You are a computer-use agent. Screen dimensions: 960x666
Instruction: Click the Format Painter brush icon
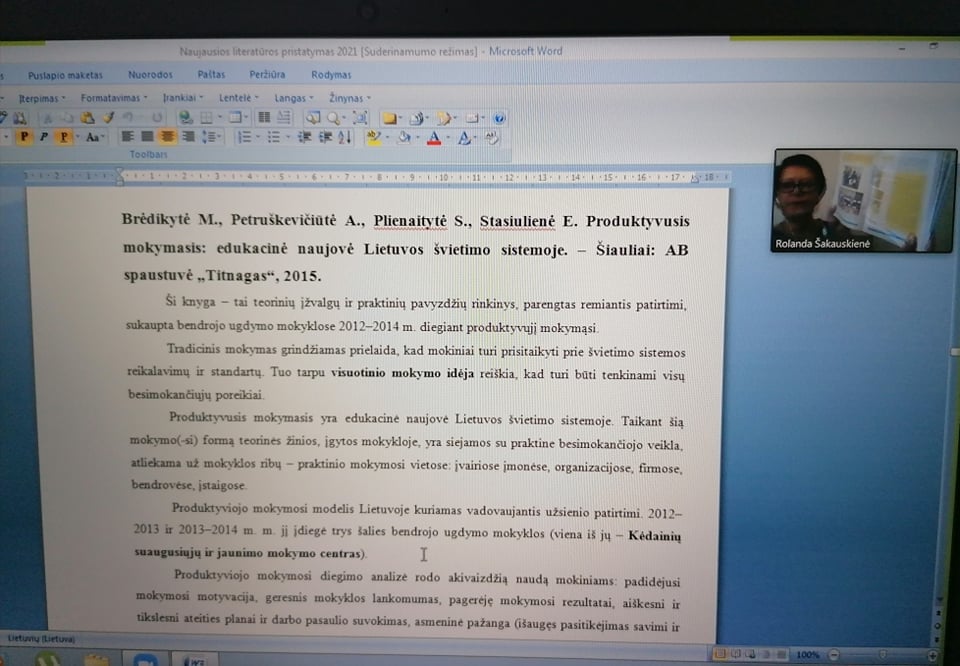108,118
